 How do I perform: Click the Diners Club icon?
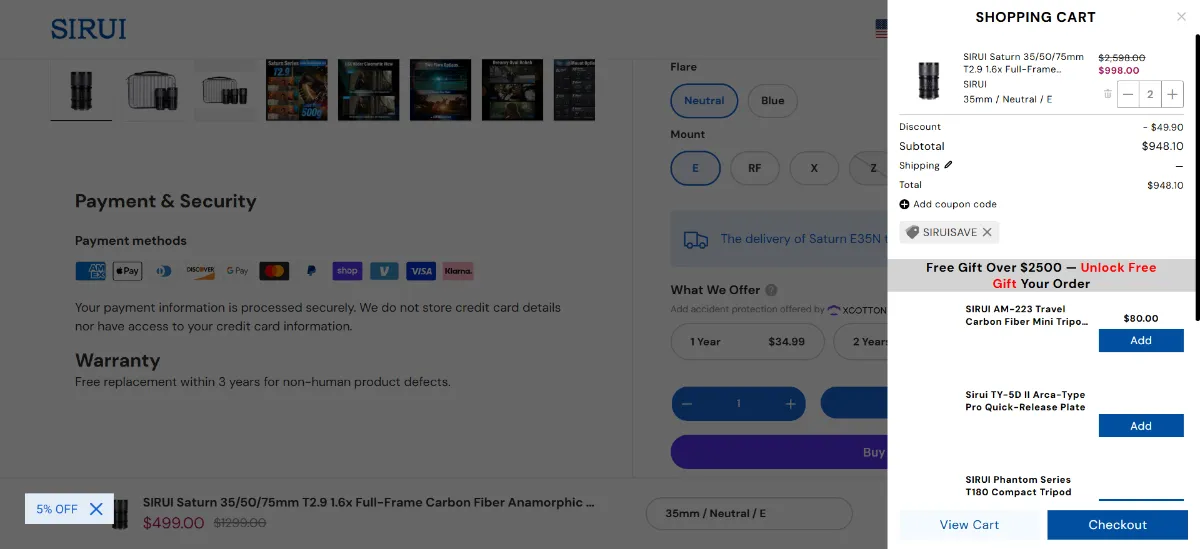[164, 271]
